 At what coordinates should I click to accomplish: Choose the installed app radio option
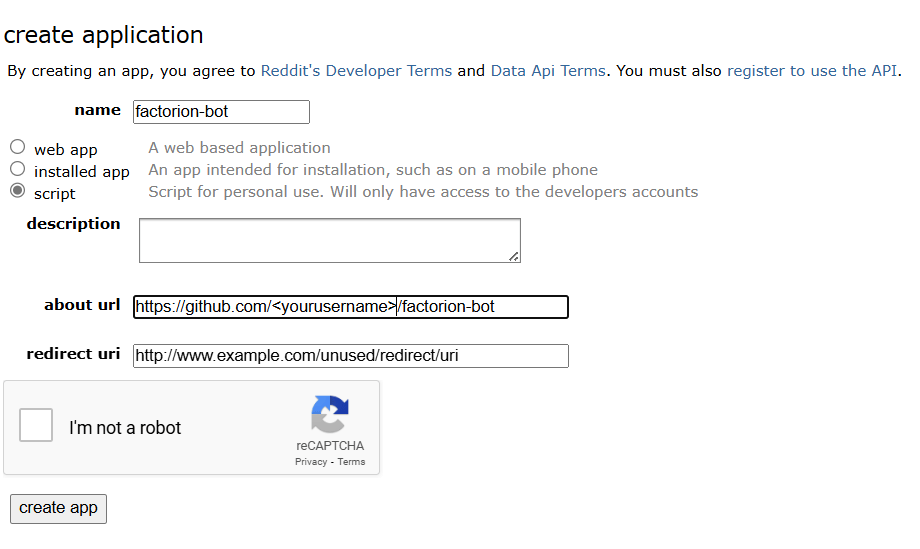click(x=18, y=169)
